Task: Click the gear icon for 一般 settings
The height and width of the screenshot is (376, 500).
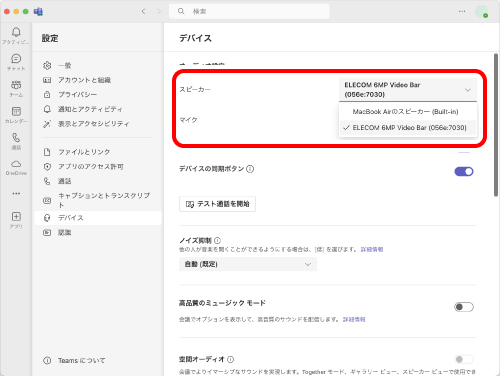Action: tap(47, 65)
